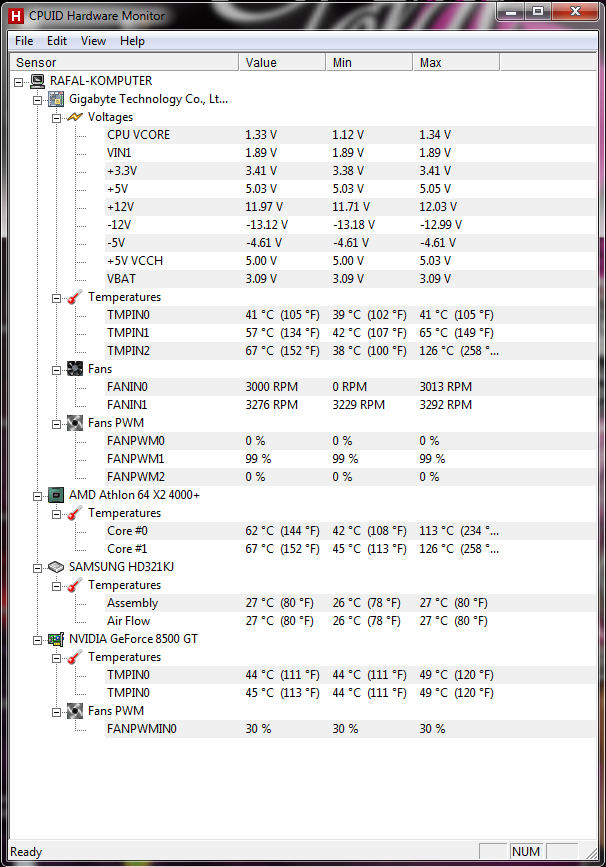Collapse the AMD Athlon Temperatures group

[x=56, y=514]
